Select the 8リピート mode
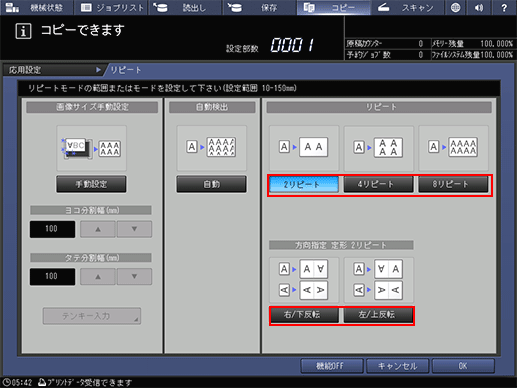Image resolution: width=517 pixels, height=388 pixels. pos(453,184)
